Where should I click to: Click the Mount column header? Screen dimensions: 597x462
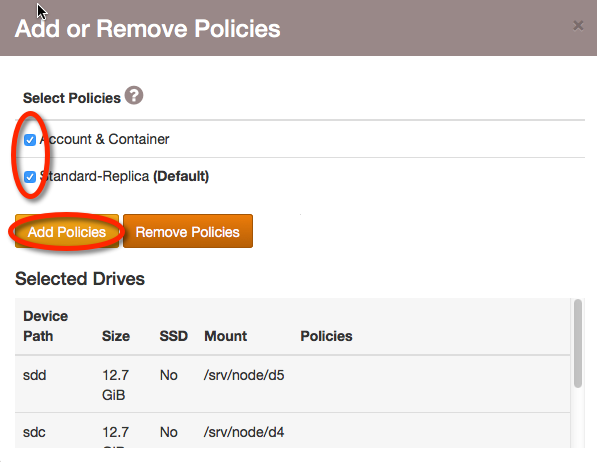click(x=225, y=336)
